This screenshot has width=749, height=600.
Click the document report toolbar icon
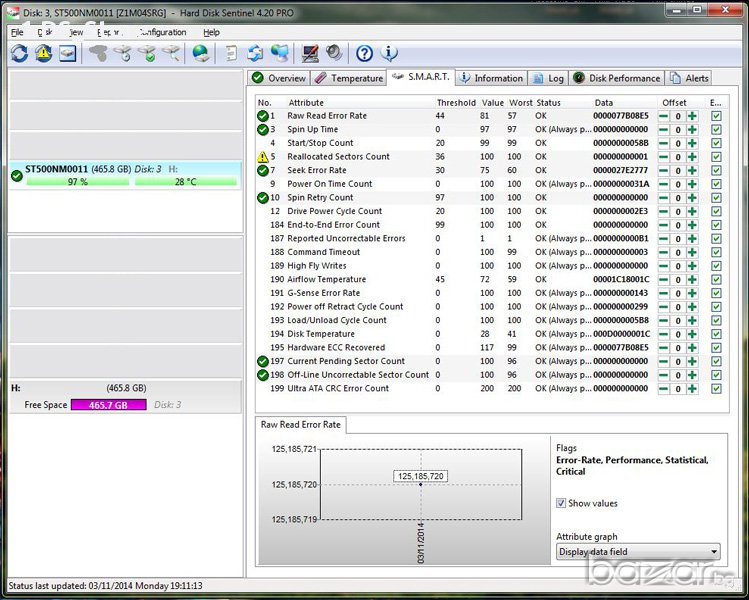232,54
